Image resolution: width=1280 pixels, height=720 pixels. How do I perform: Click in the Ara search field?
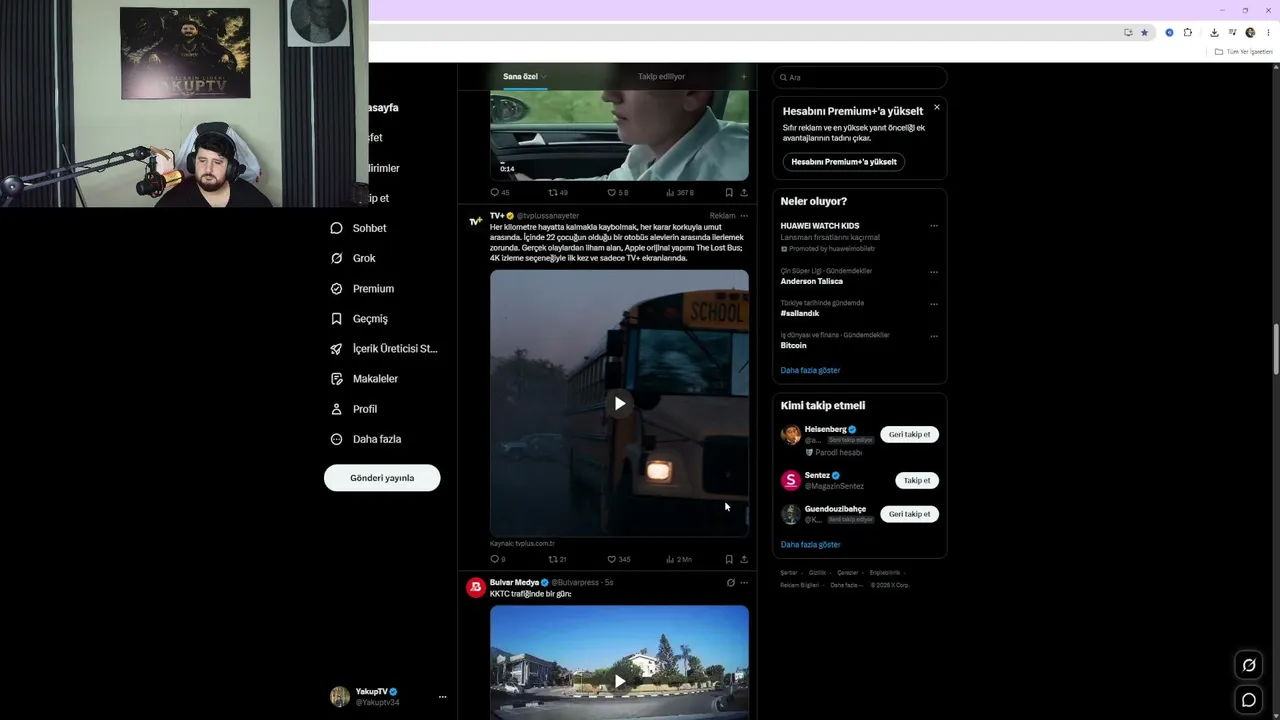[860, 77]
